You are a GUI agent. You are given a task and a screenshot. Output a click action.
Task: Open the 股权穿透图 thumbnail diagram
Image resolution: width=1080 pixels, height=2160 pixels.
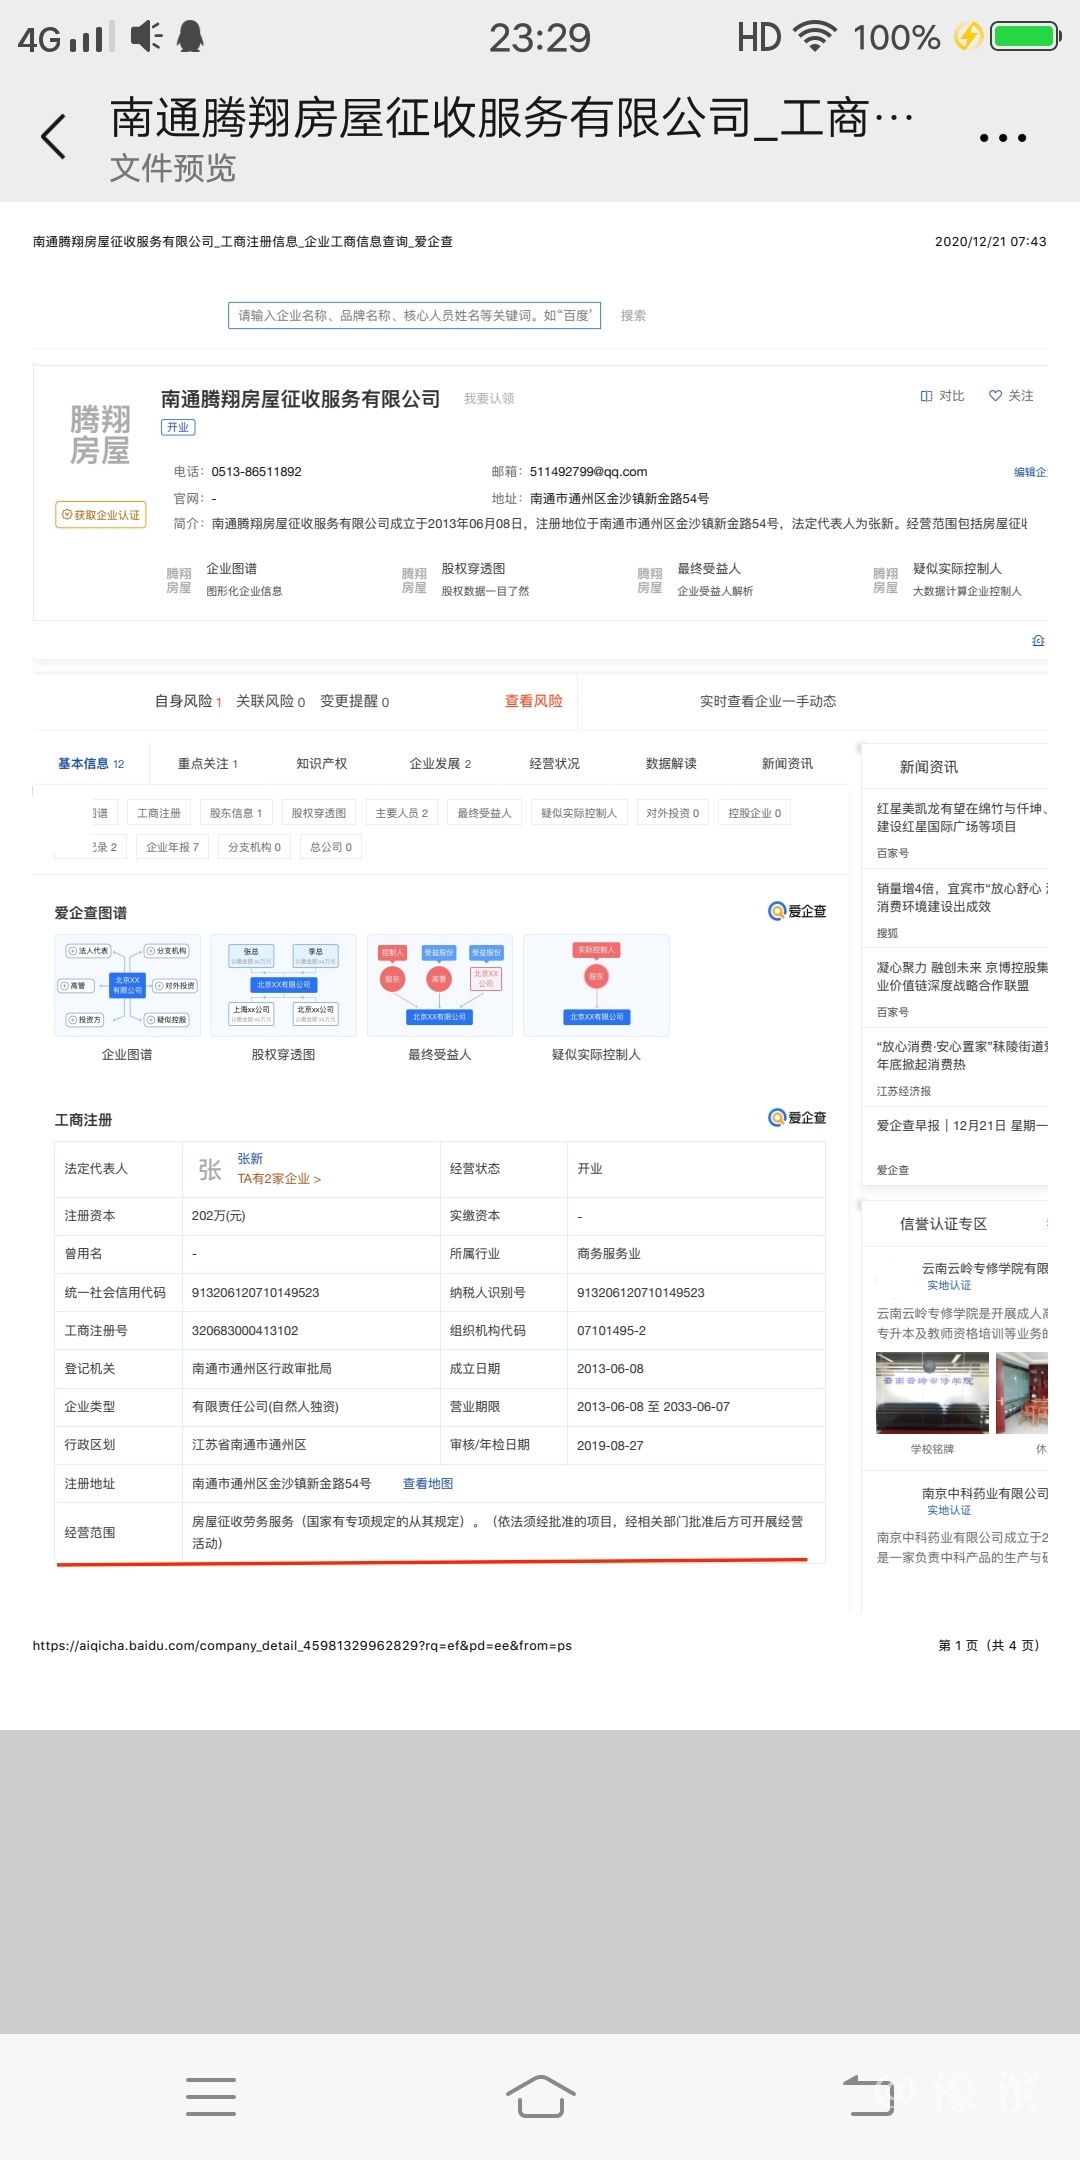tap(283, 985)
